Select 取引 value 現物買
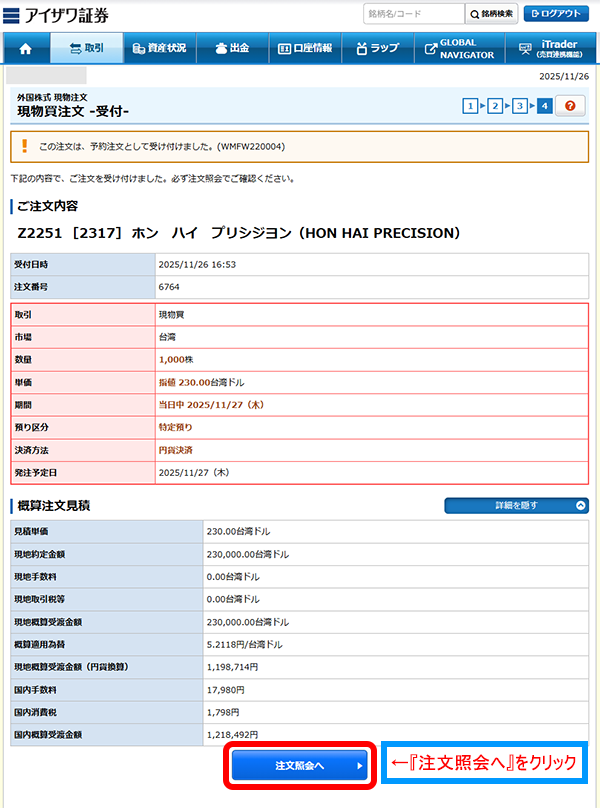 click(171, 314)
